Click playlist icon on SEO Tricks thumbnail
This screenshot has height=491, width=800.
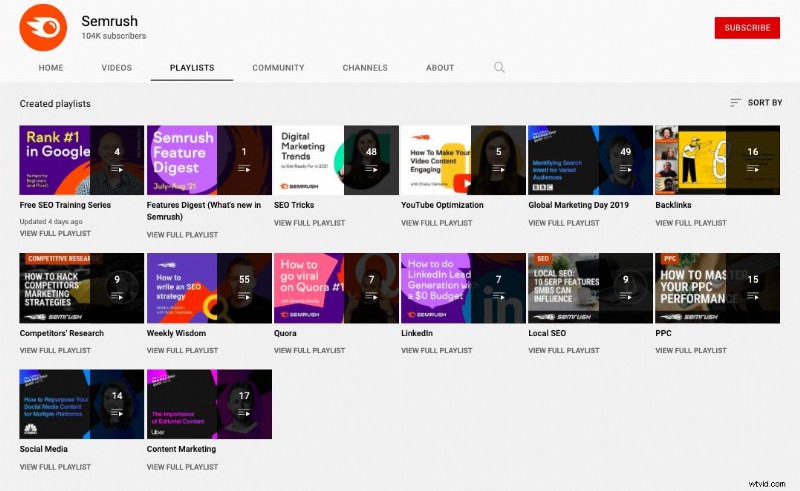[371, 168]
